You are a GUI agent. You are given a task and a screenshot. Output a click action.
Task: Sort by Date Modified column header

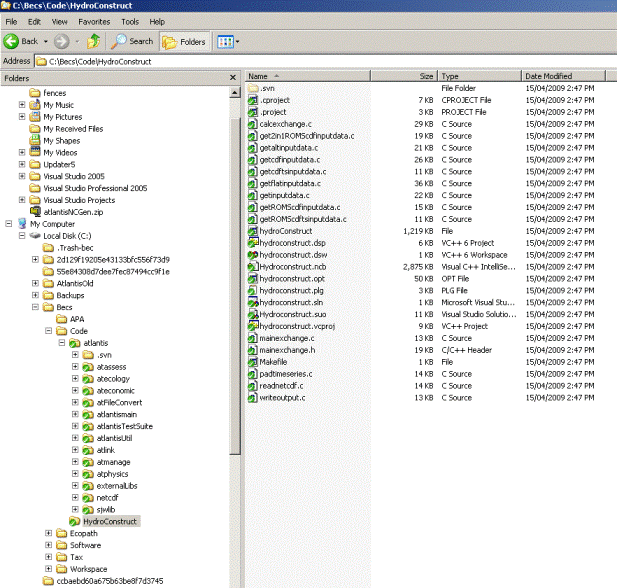548,76
